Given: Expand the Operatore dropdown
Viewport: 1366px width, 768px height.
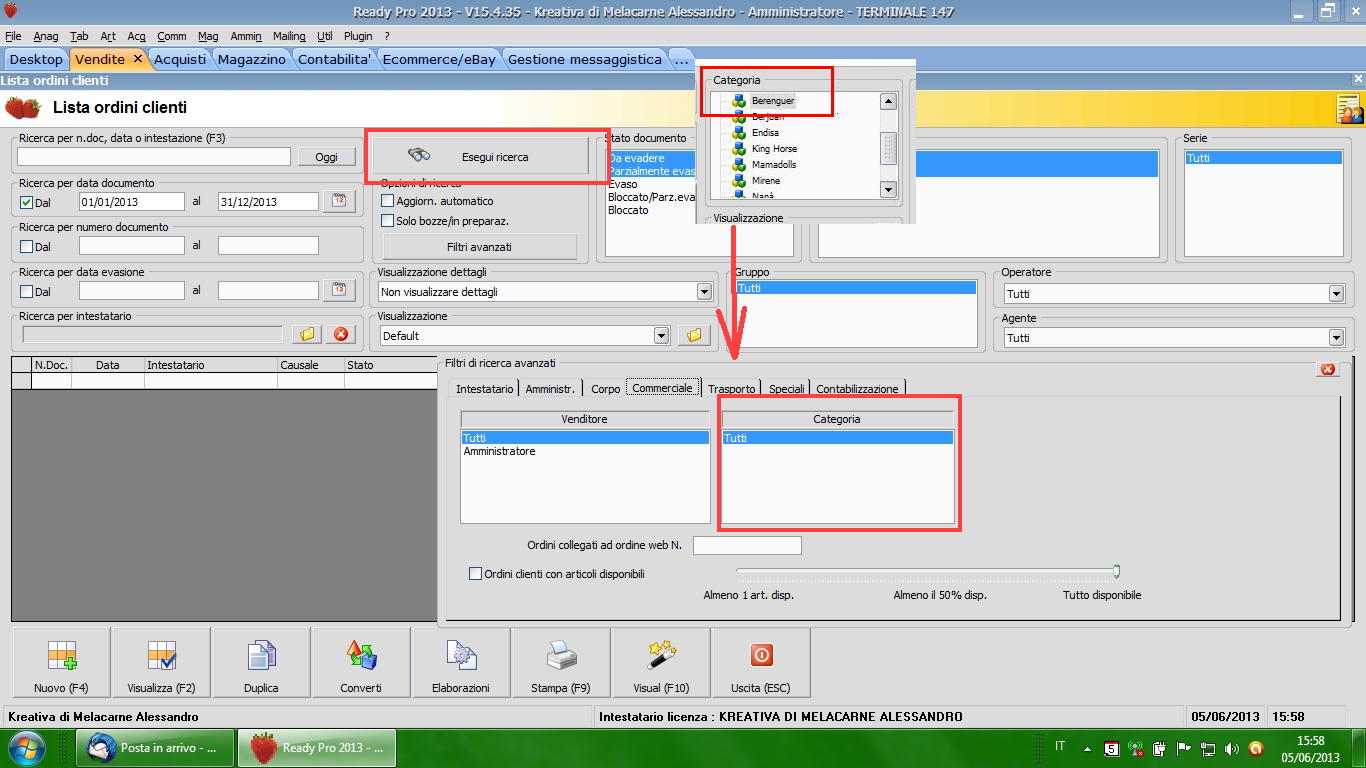Looking at the screenshot, I should coord(1336,294).
